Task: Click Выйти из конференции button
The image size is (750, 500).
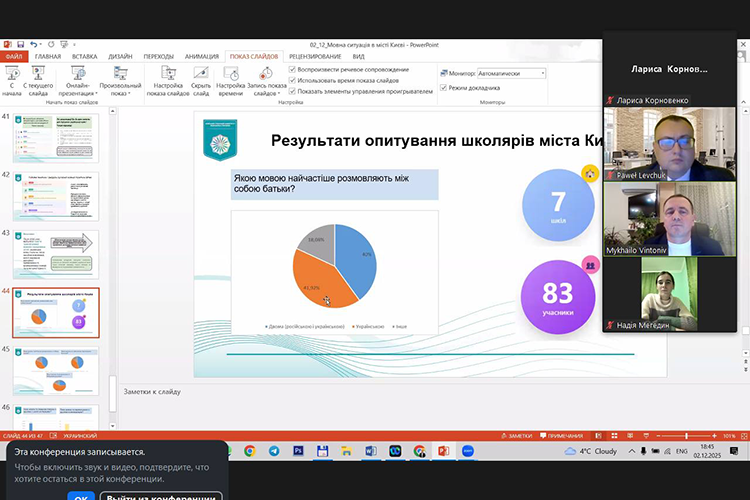Action: pos(162,496)
